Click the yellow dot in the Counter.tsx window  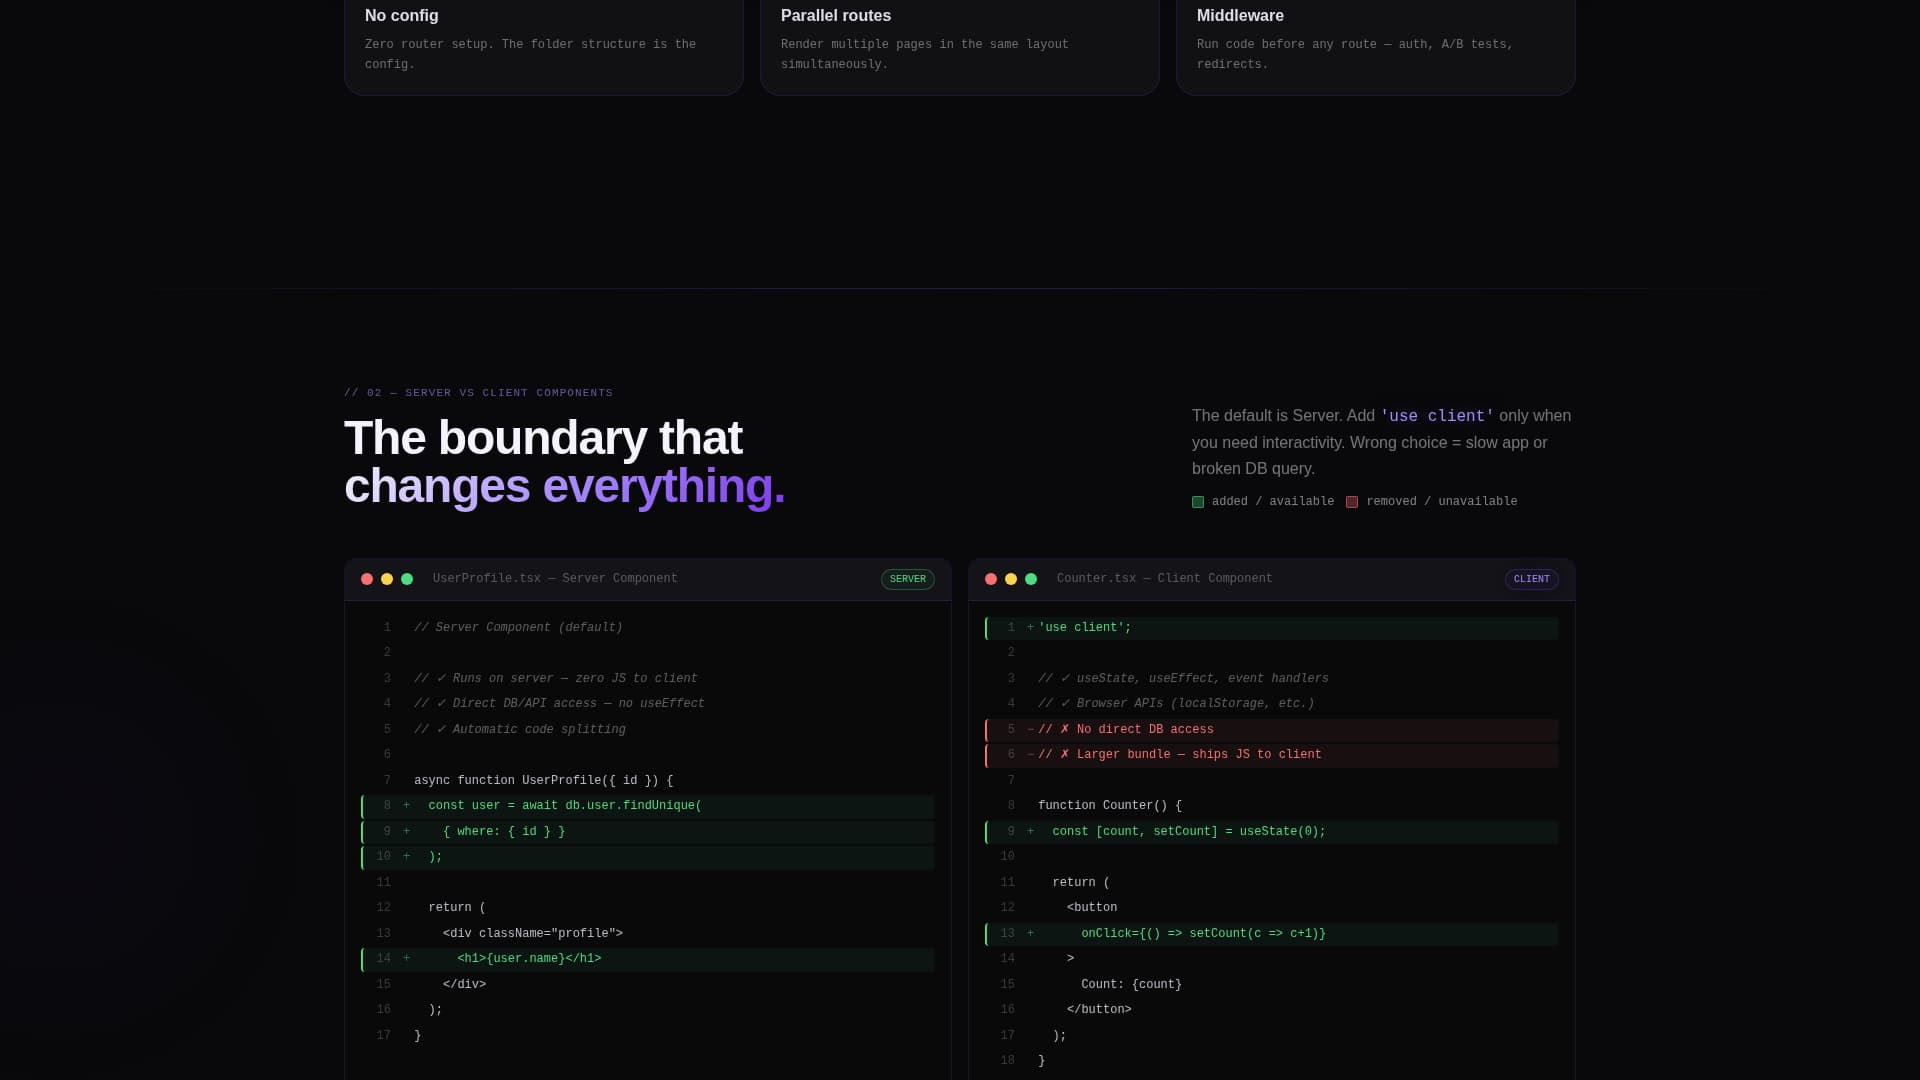1011,579
